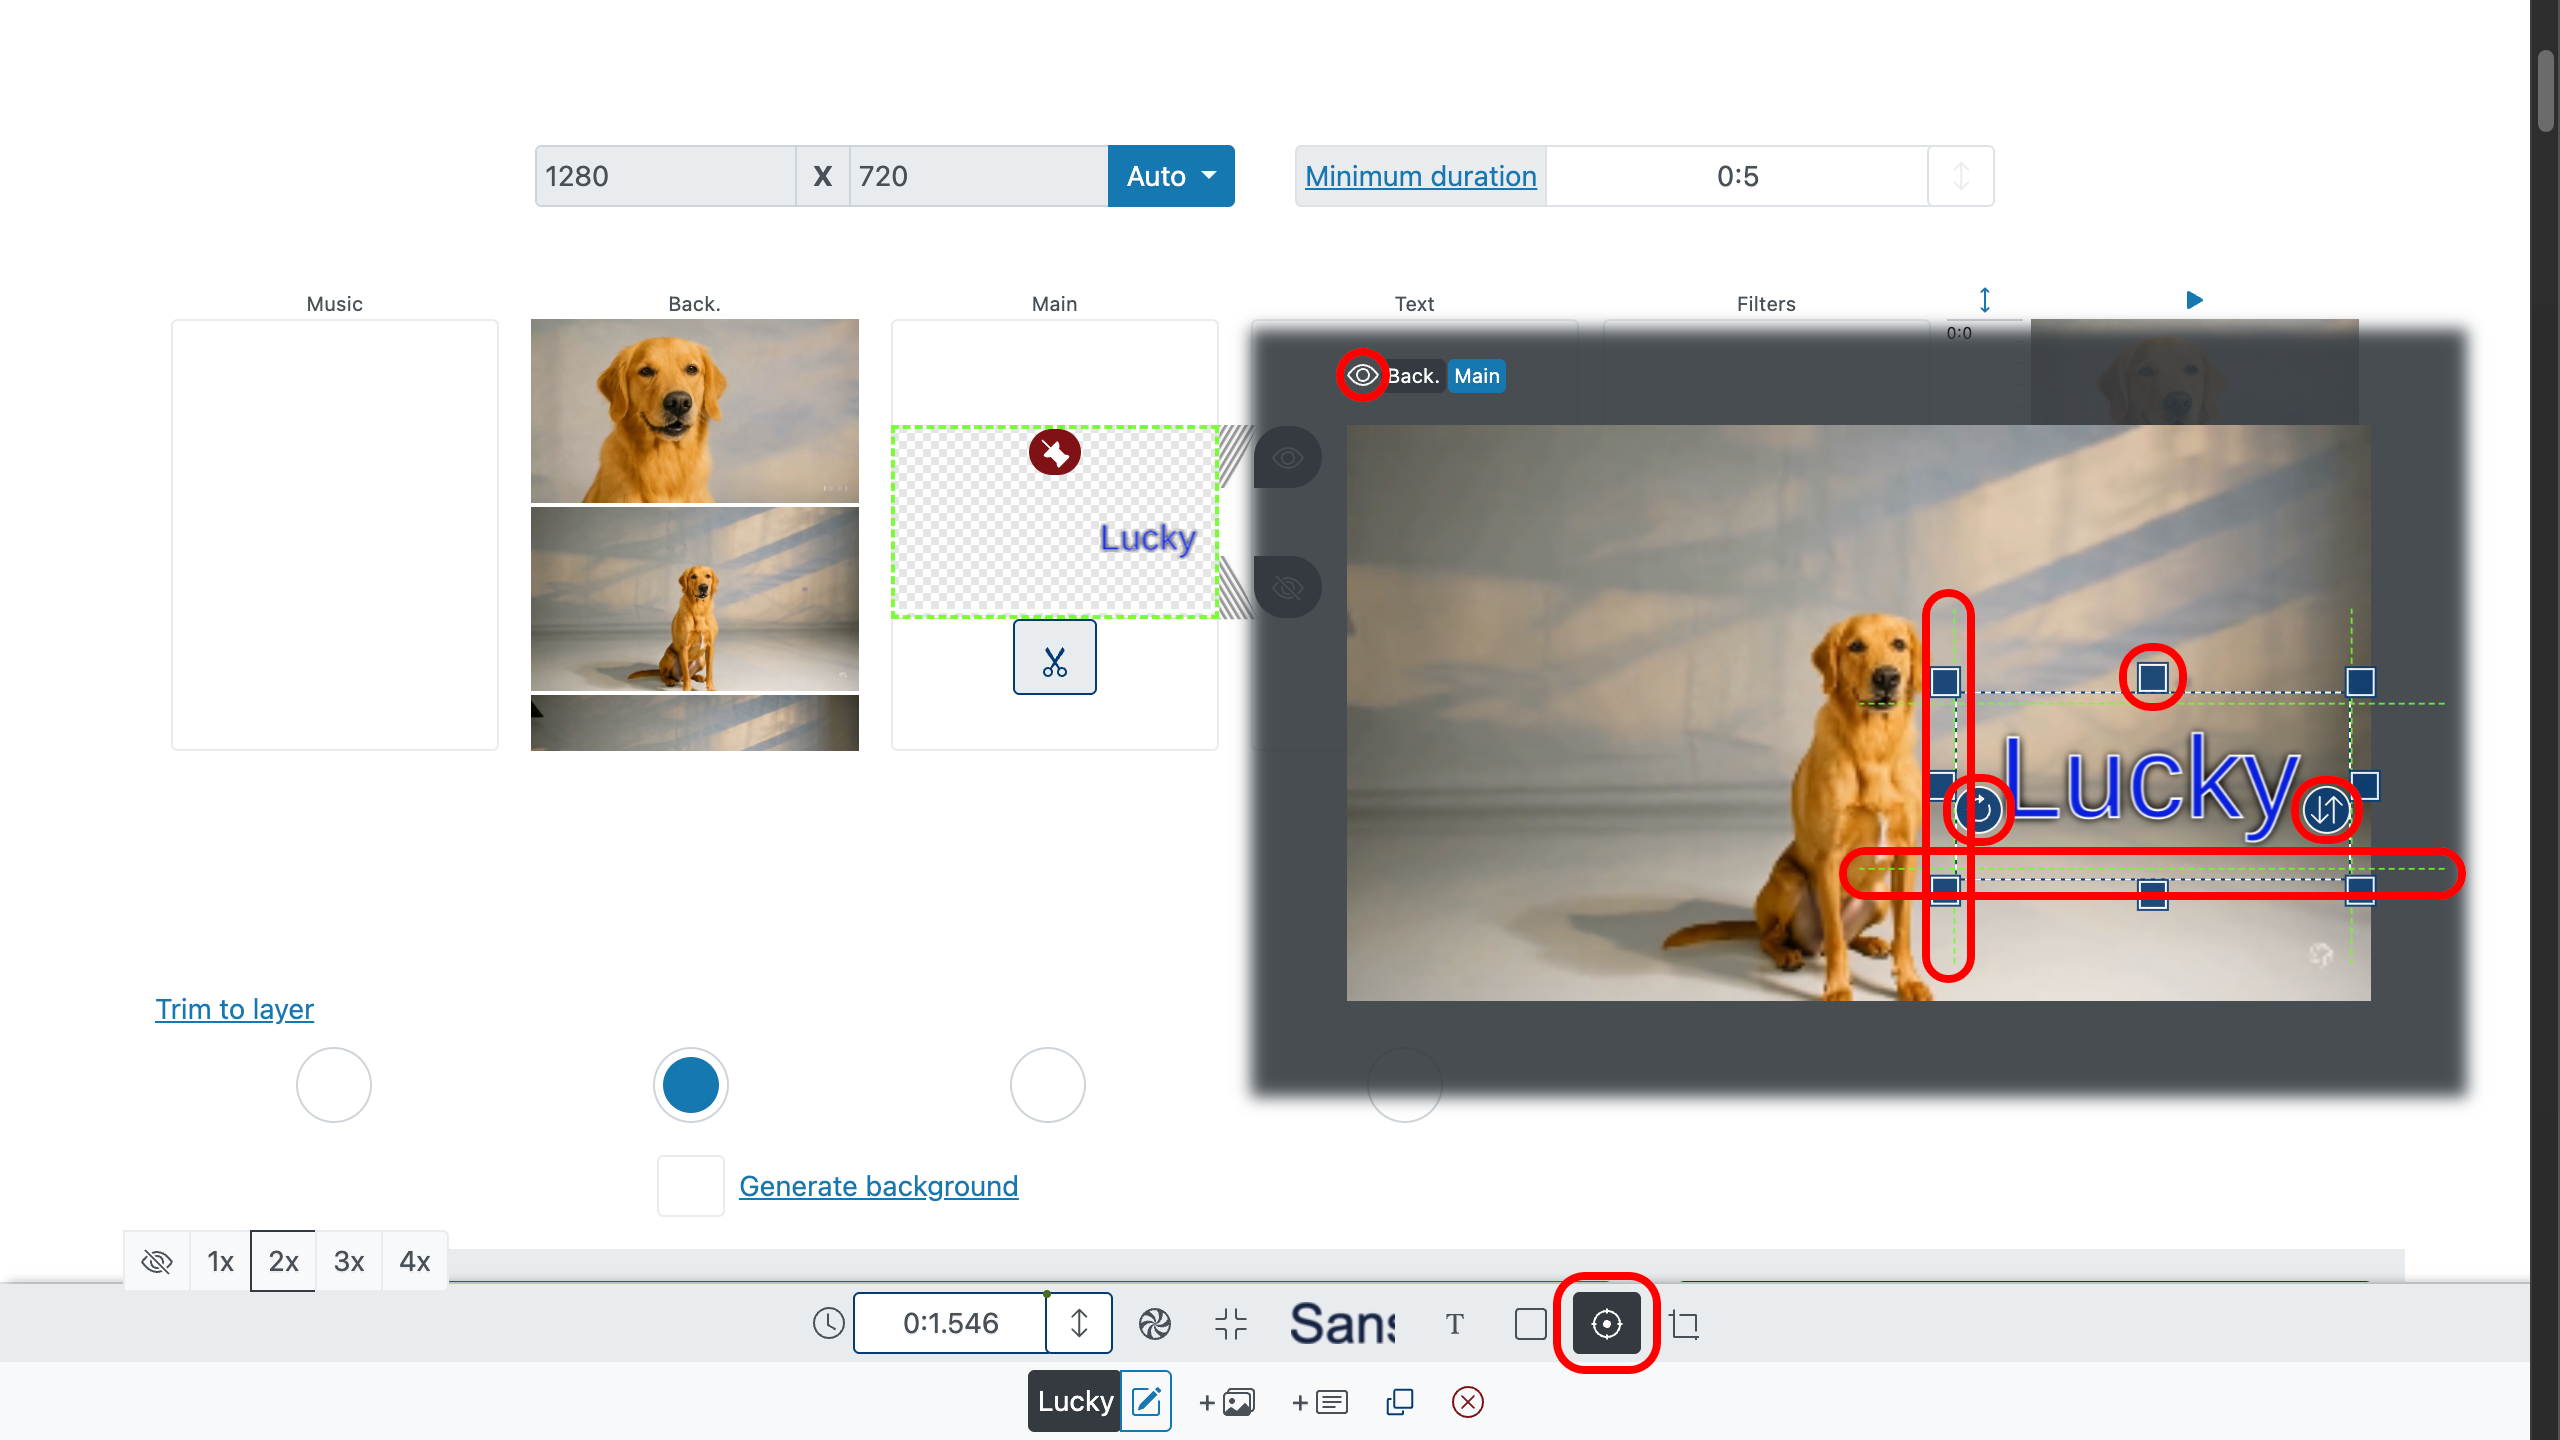This screenshot has width=2560, height=1440.
Task: Open the Sans font selector
Action: (1342, 1323)
